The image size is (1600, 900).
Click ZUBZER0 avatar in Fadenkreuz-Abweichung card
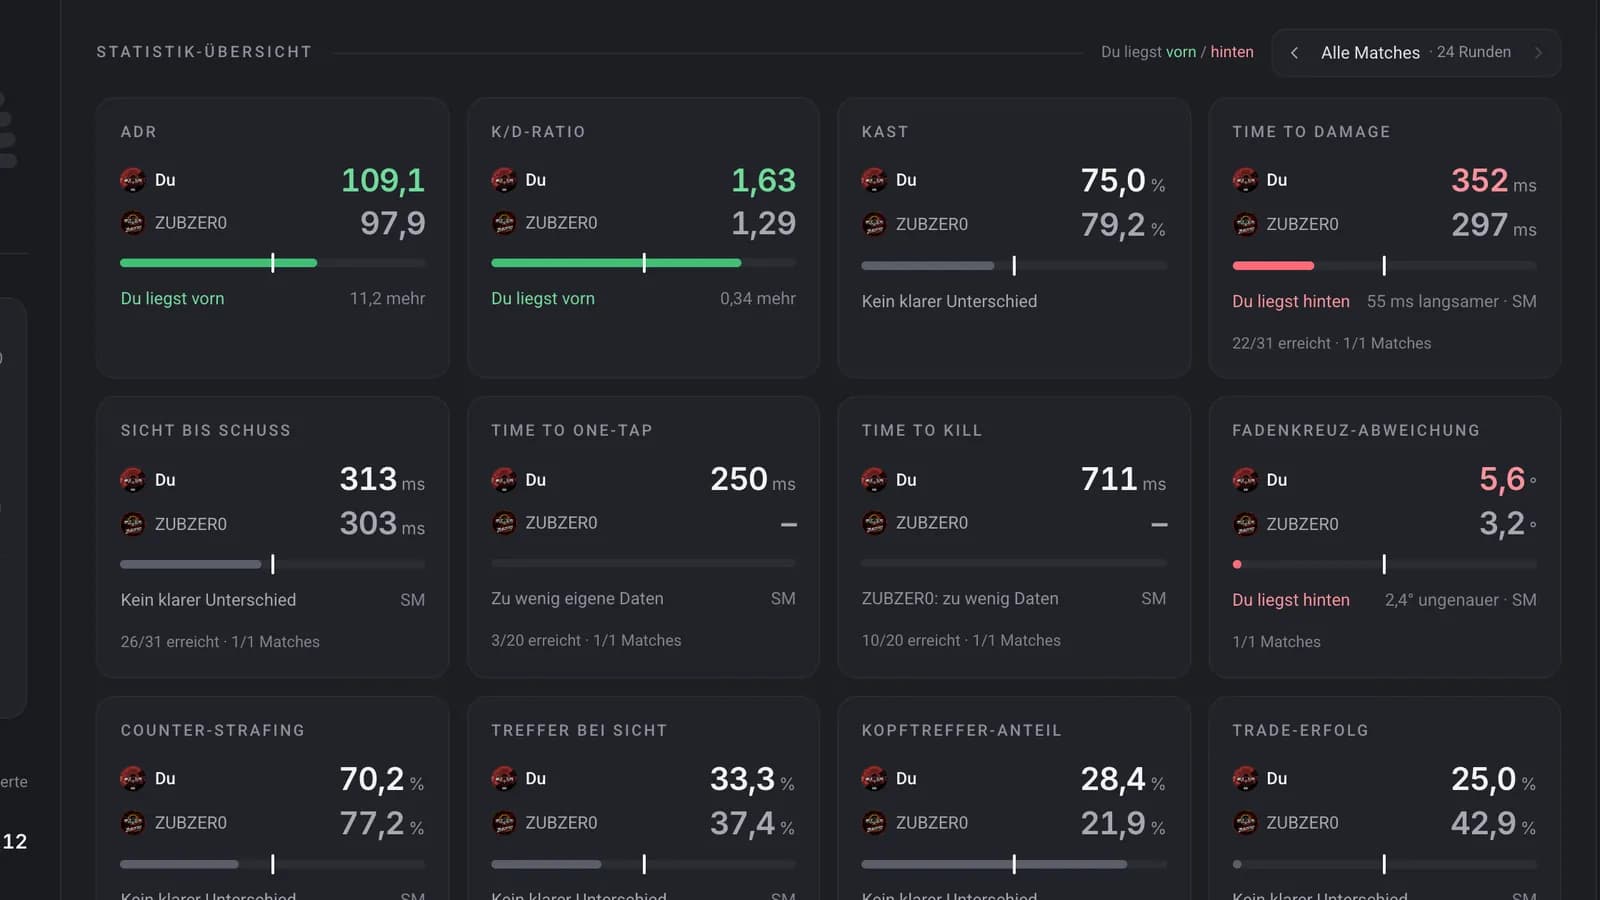[x=1245, y=524]
